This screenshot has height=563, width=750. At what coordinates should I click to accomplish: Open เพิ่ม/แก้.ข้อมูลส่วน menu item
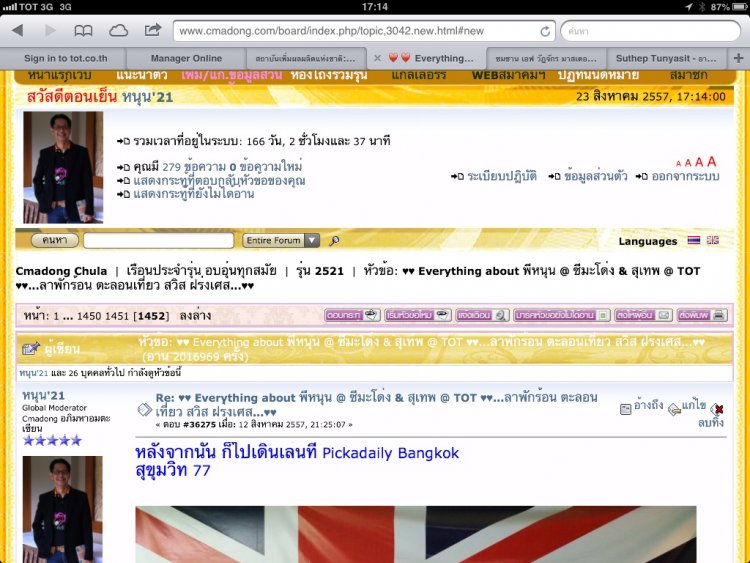231,76
